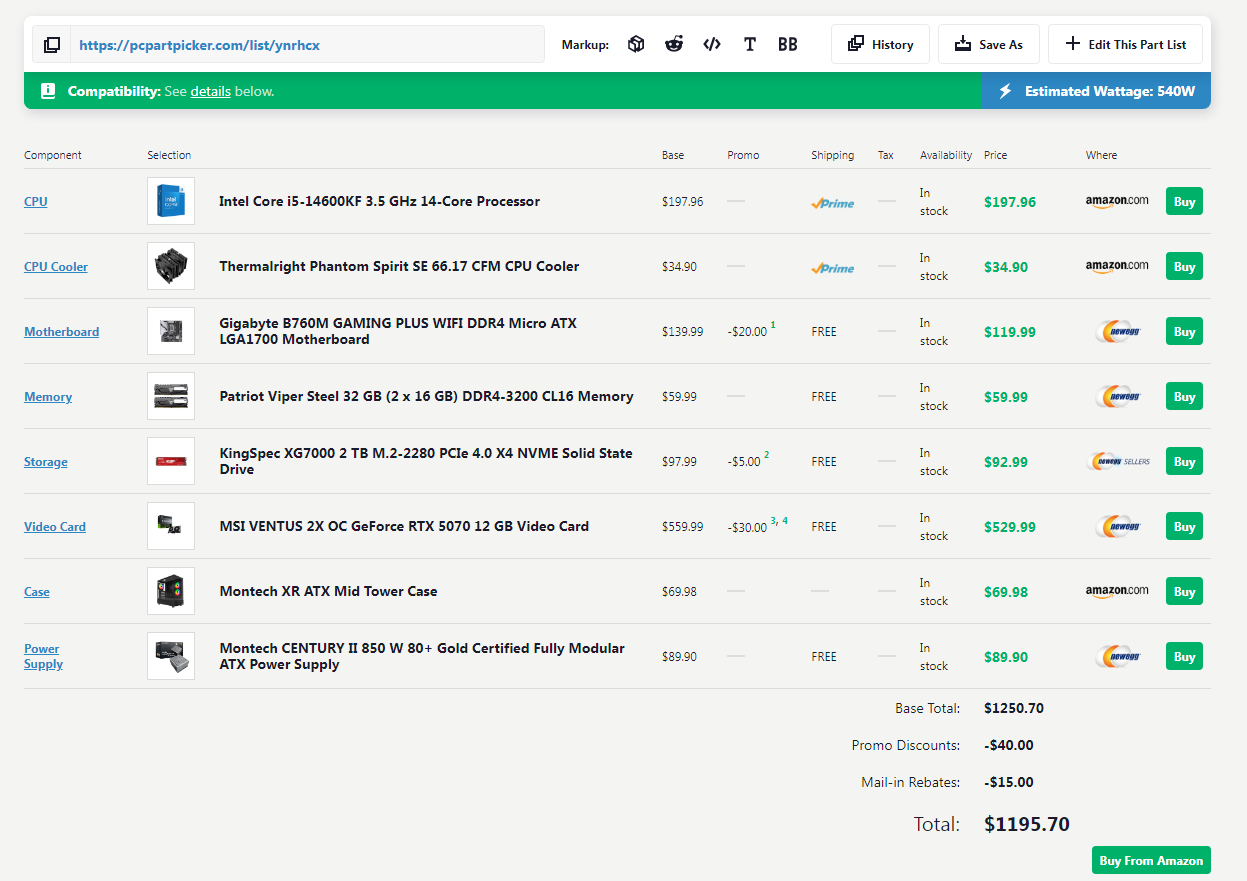Screen dimensions: 1247x881
Task: Click the Newegg logo in the Motherboard row
Action: (x=1118, y=331)
